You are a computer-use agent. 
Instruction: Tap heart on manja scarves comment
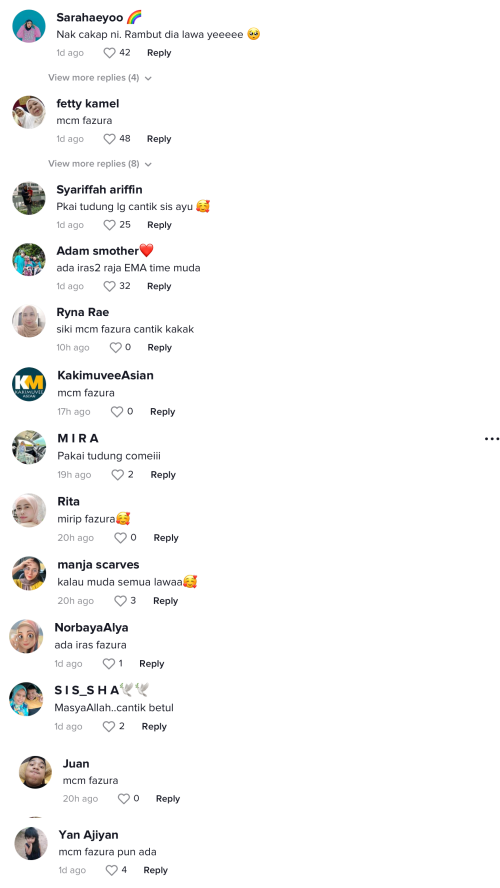click(x=121, y=601)
